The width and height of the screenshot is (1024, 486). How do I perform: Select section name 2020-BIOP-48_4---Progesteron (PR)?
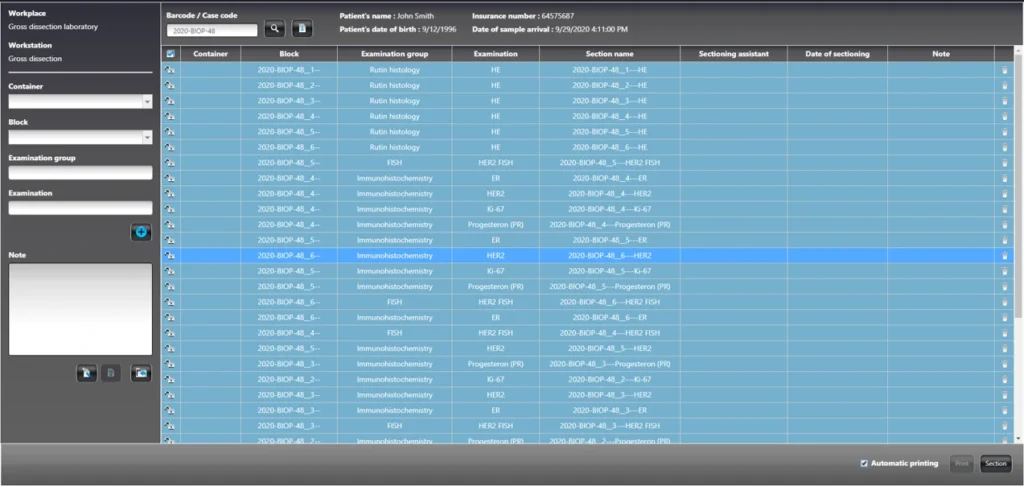pos(610,225)
